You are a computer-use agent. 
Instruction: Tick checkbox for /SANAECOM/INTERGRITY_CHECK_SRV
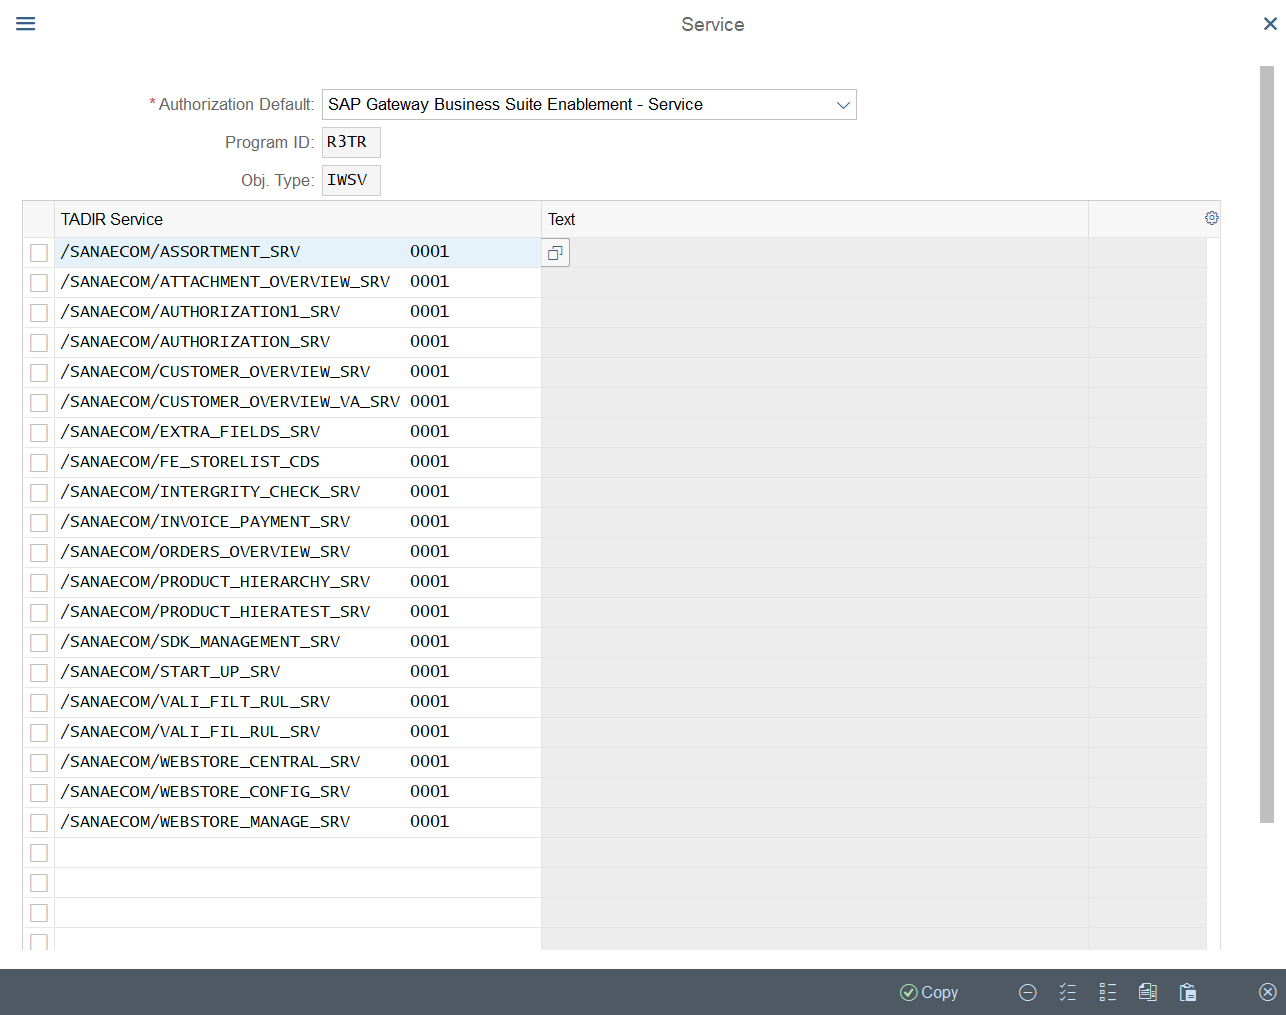39,493
